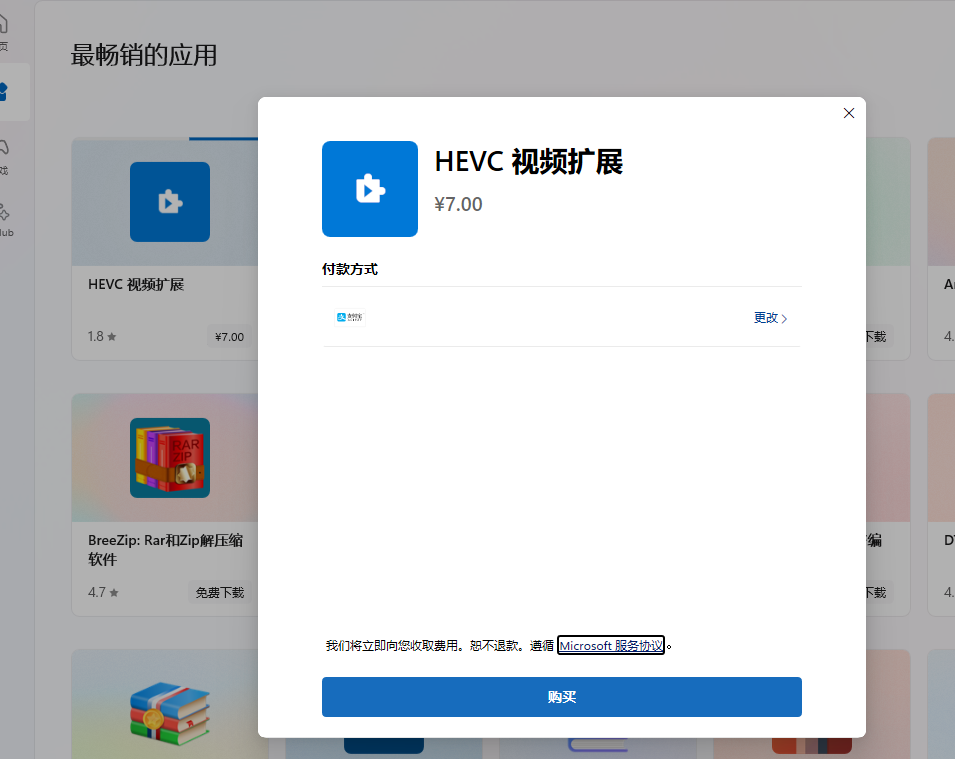Expand the HEVC purchase details dialog header
This screenshot has height=759, width=955.
tap(528, 162)
